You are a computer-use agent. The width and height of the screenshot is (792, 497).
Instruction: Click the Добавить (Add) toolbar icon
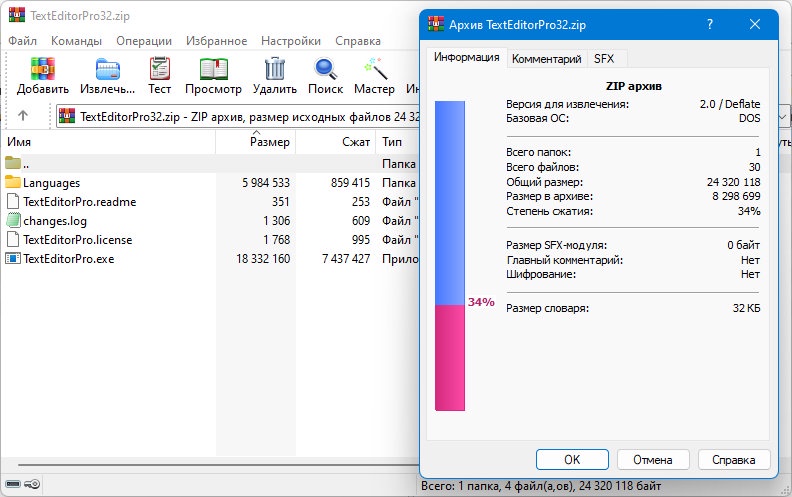click(x=42, y=69)
